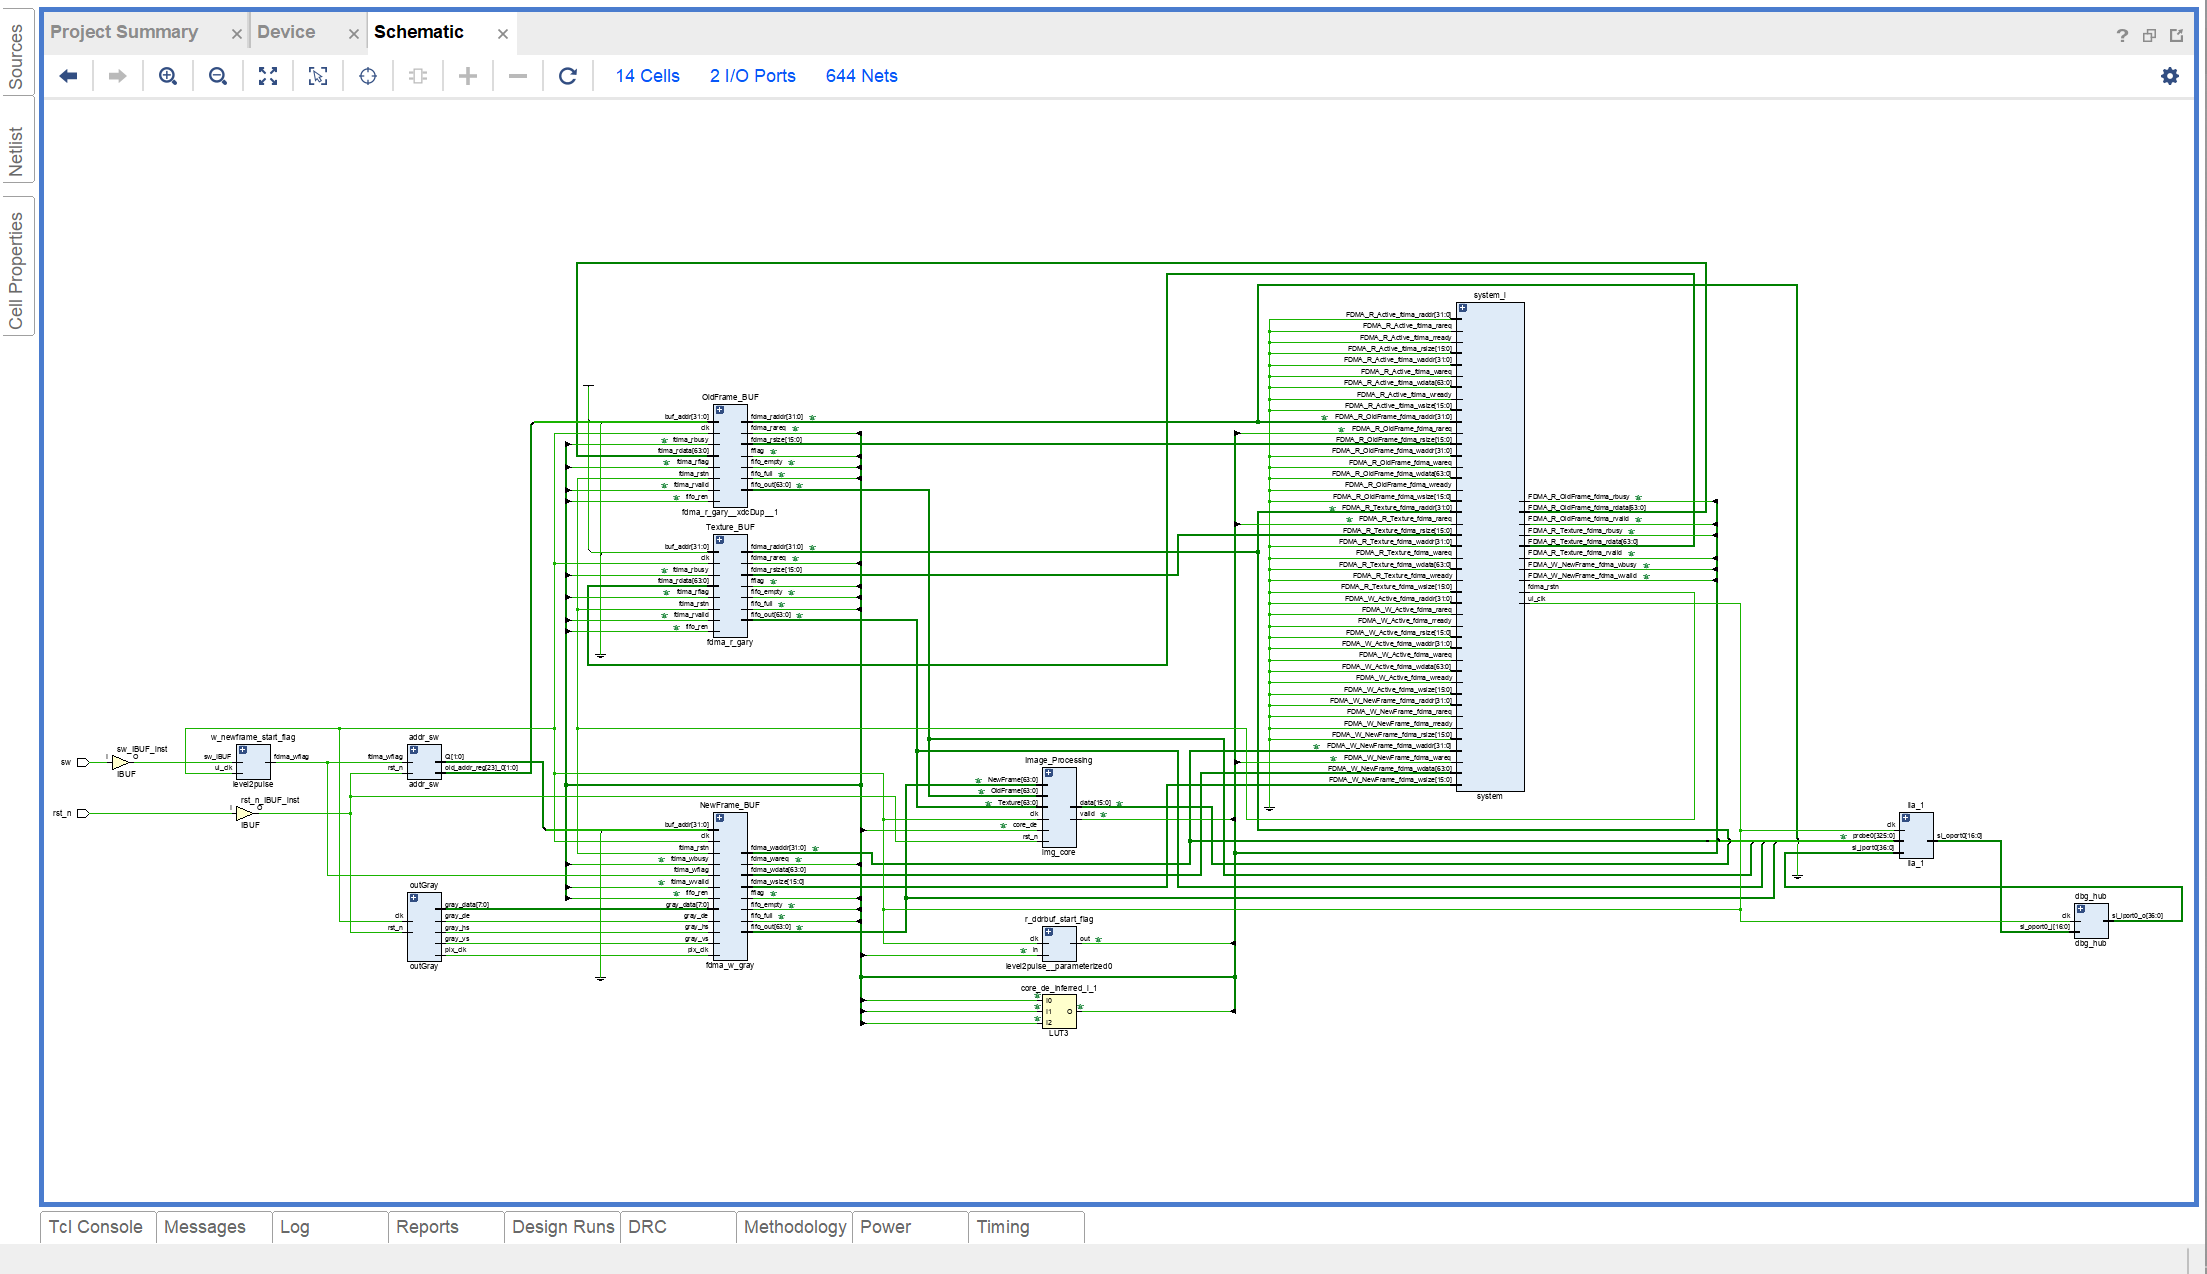Switch to the Device tab
This screenshot has height=1274, width=2207.
pyautogui.click(x=286, y=32)
